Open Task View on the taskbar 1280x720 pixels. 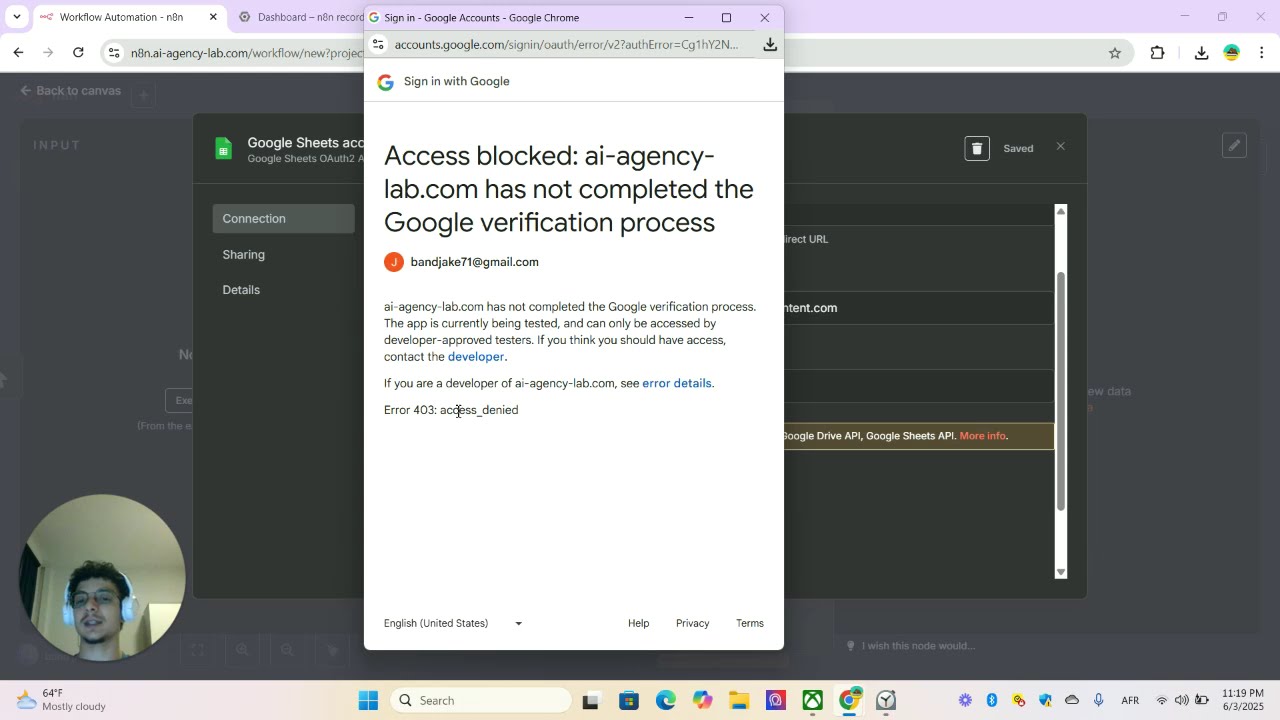point(590,700)
